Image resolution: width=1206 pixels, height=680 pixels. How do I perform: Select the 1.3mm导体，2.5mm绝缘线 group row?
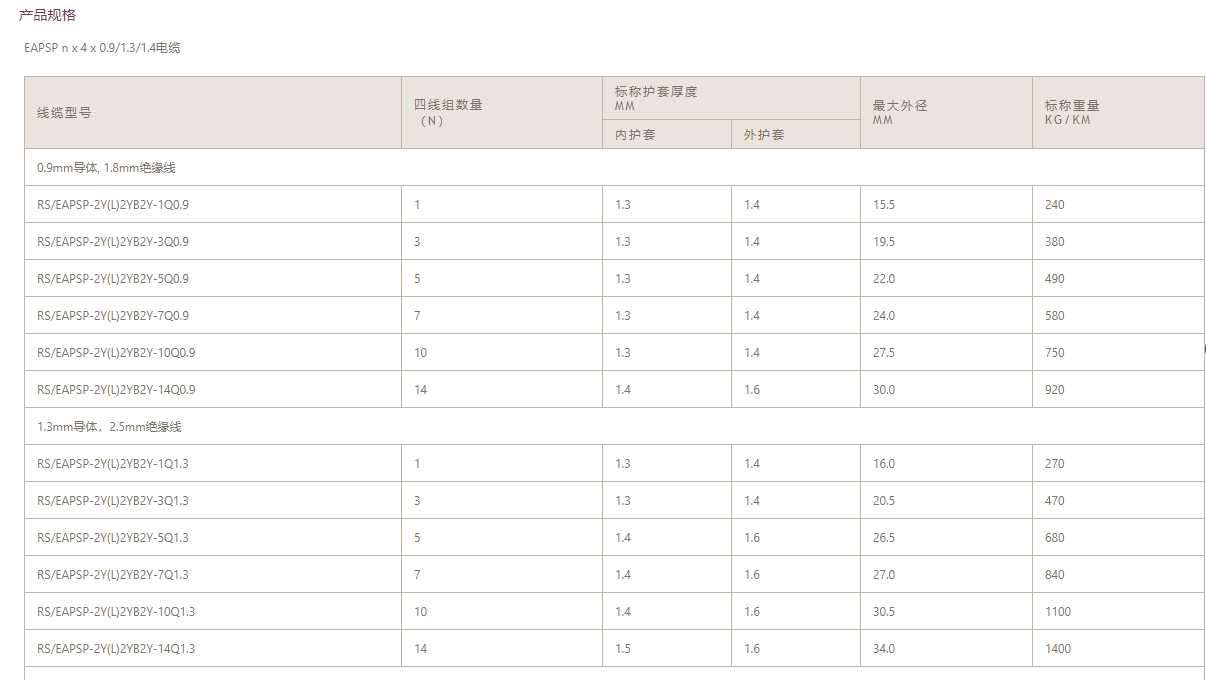(109, 427)
